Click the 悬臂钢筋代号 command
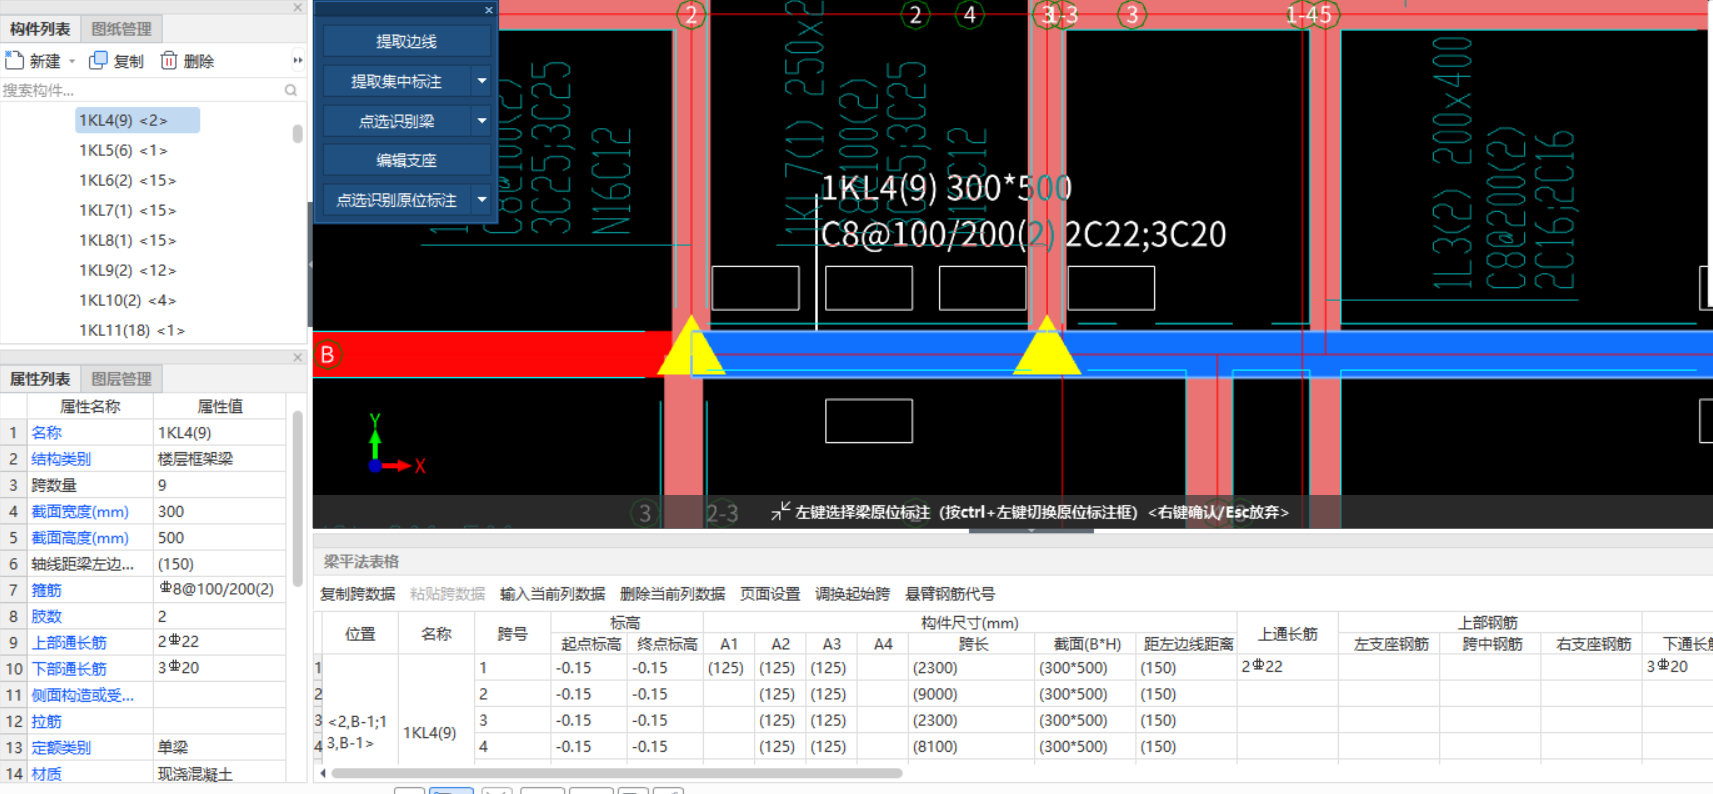 (x=950, y=594)
